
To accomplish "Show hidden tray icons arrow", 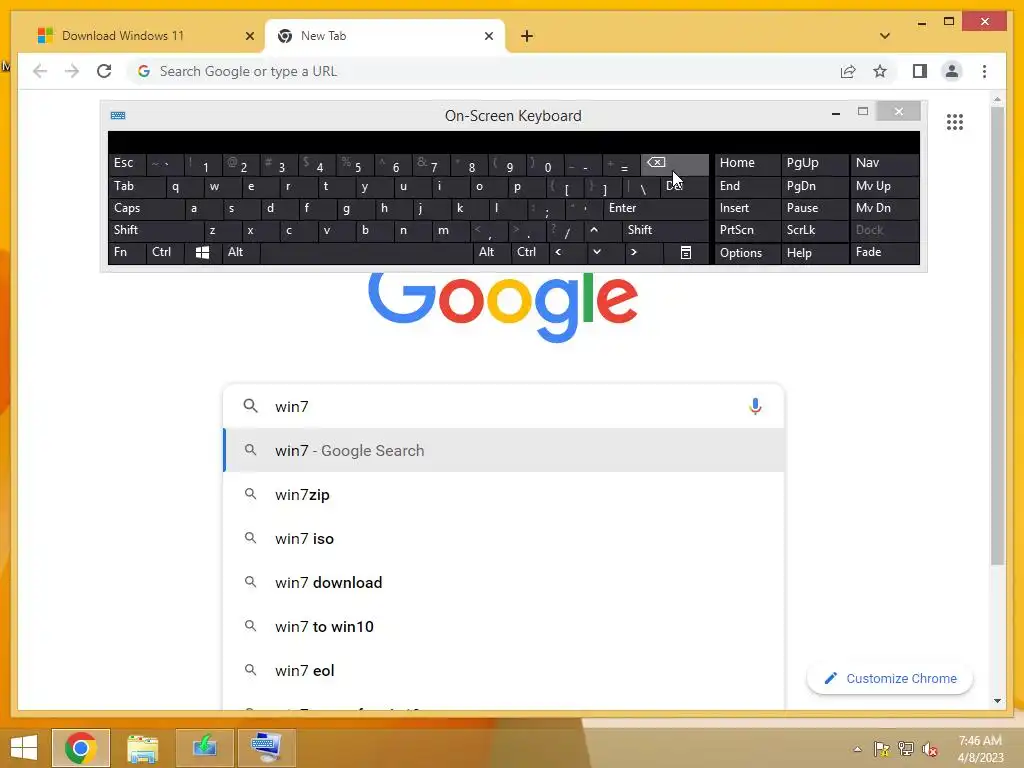I will pos(857,749).
